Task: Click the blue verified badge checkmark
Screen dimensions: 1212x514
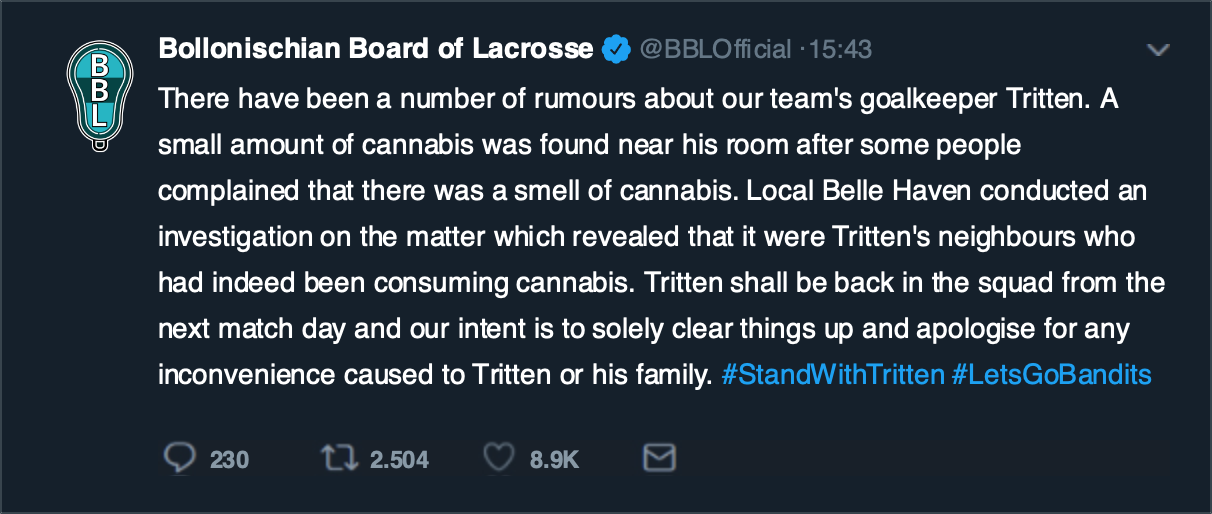Action: 614,48
